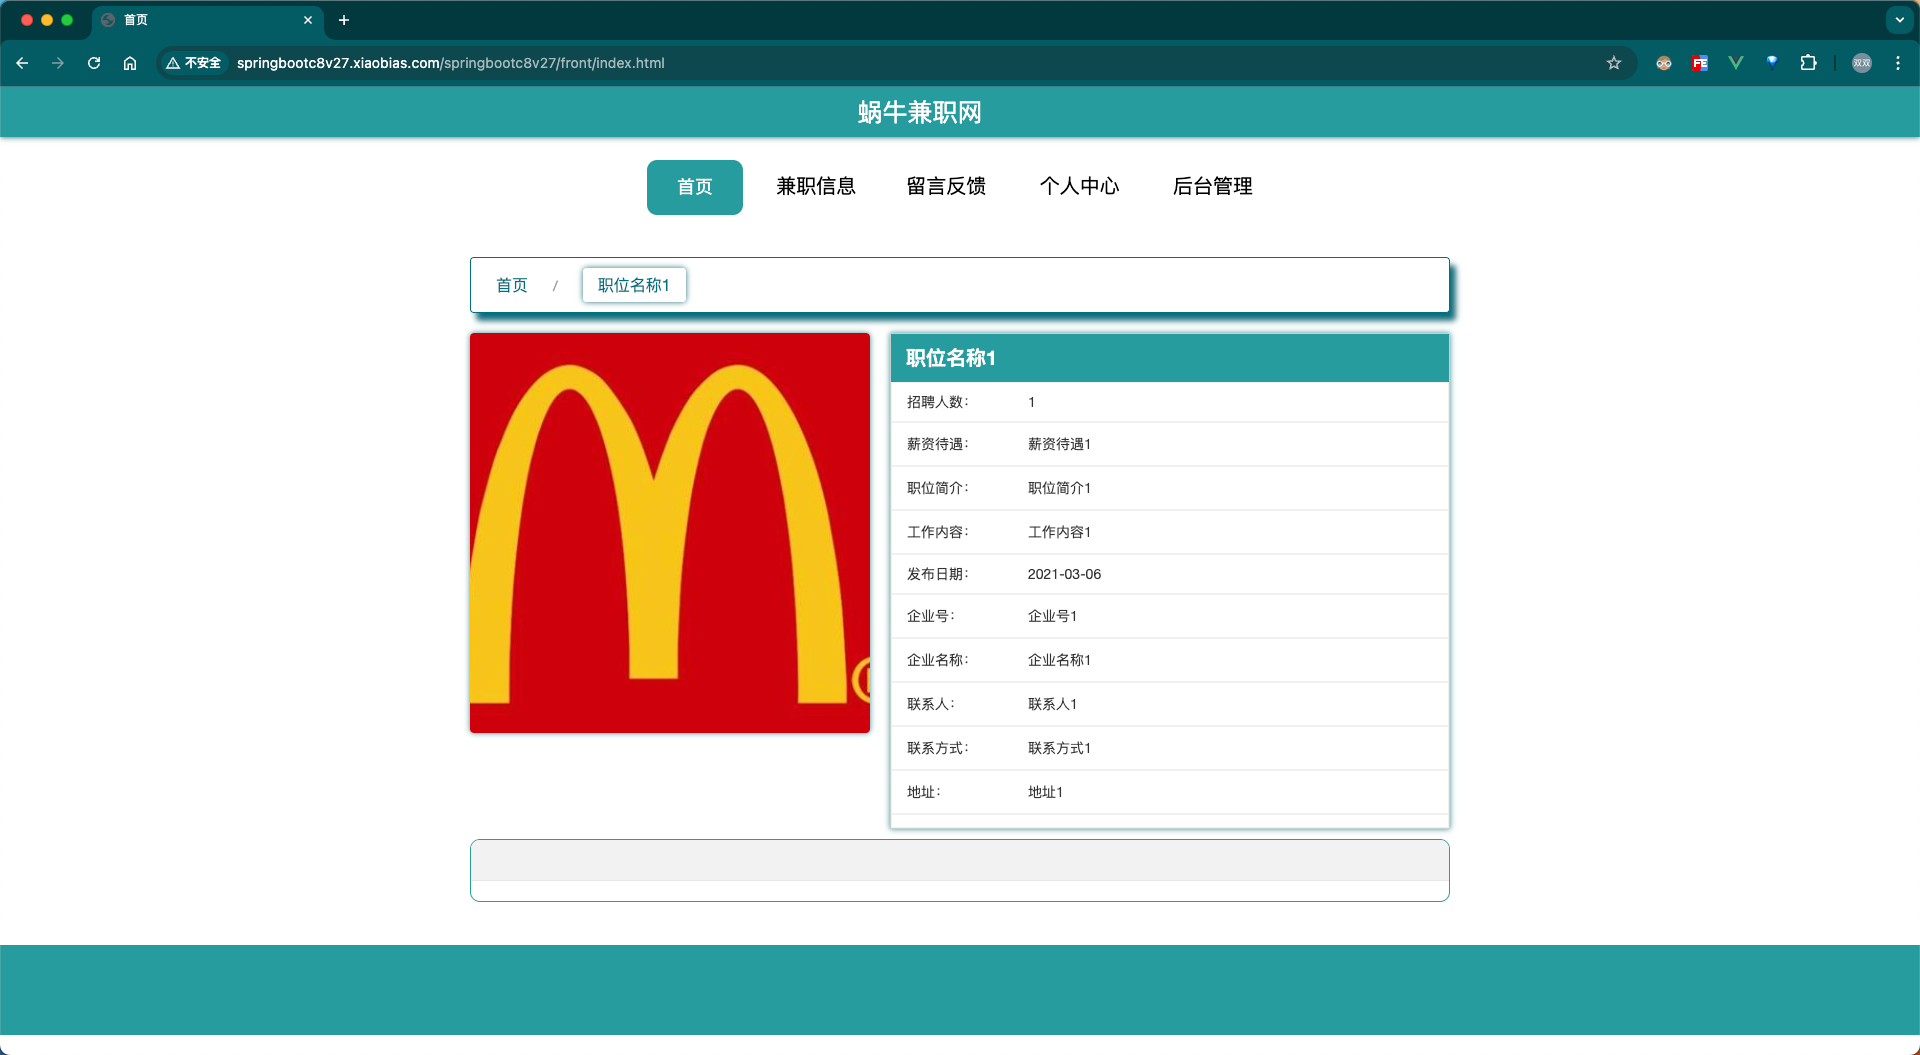The height and width of the screenshot is (1055, 1920).
Task: Select the 首页 navigation tab
Action: pos(695,187)
